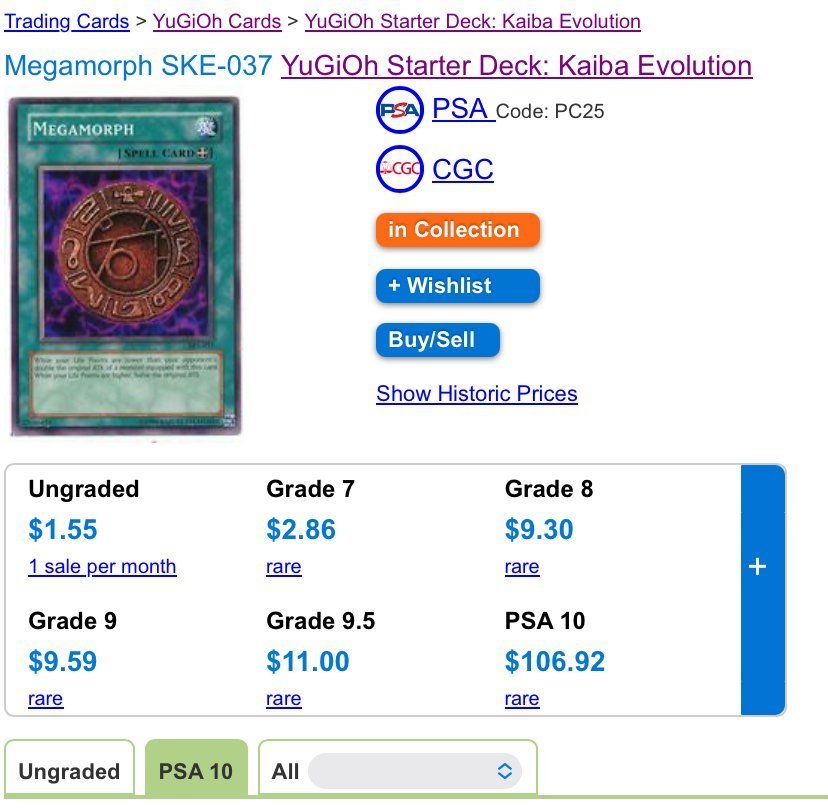828x812 pixels.
Task: Click the PSA logo icon
Action: pos(400,110)
